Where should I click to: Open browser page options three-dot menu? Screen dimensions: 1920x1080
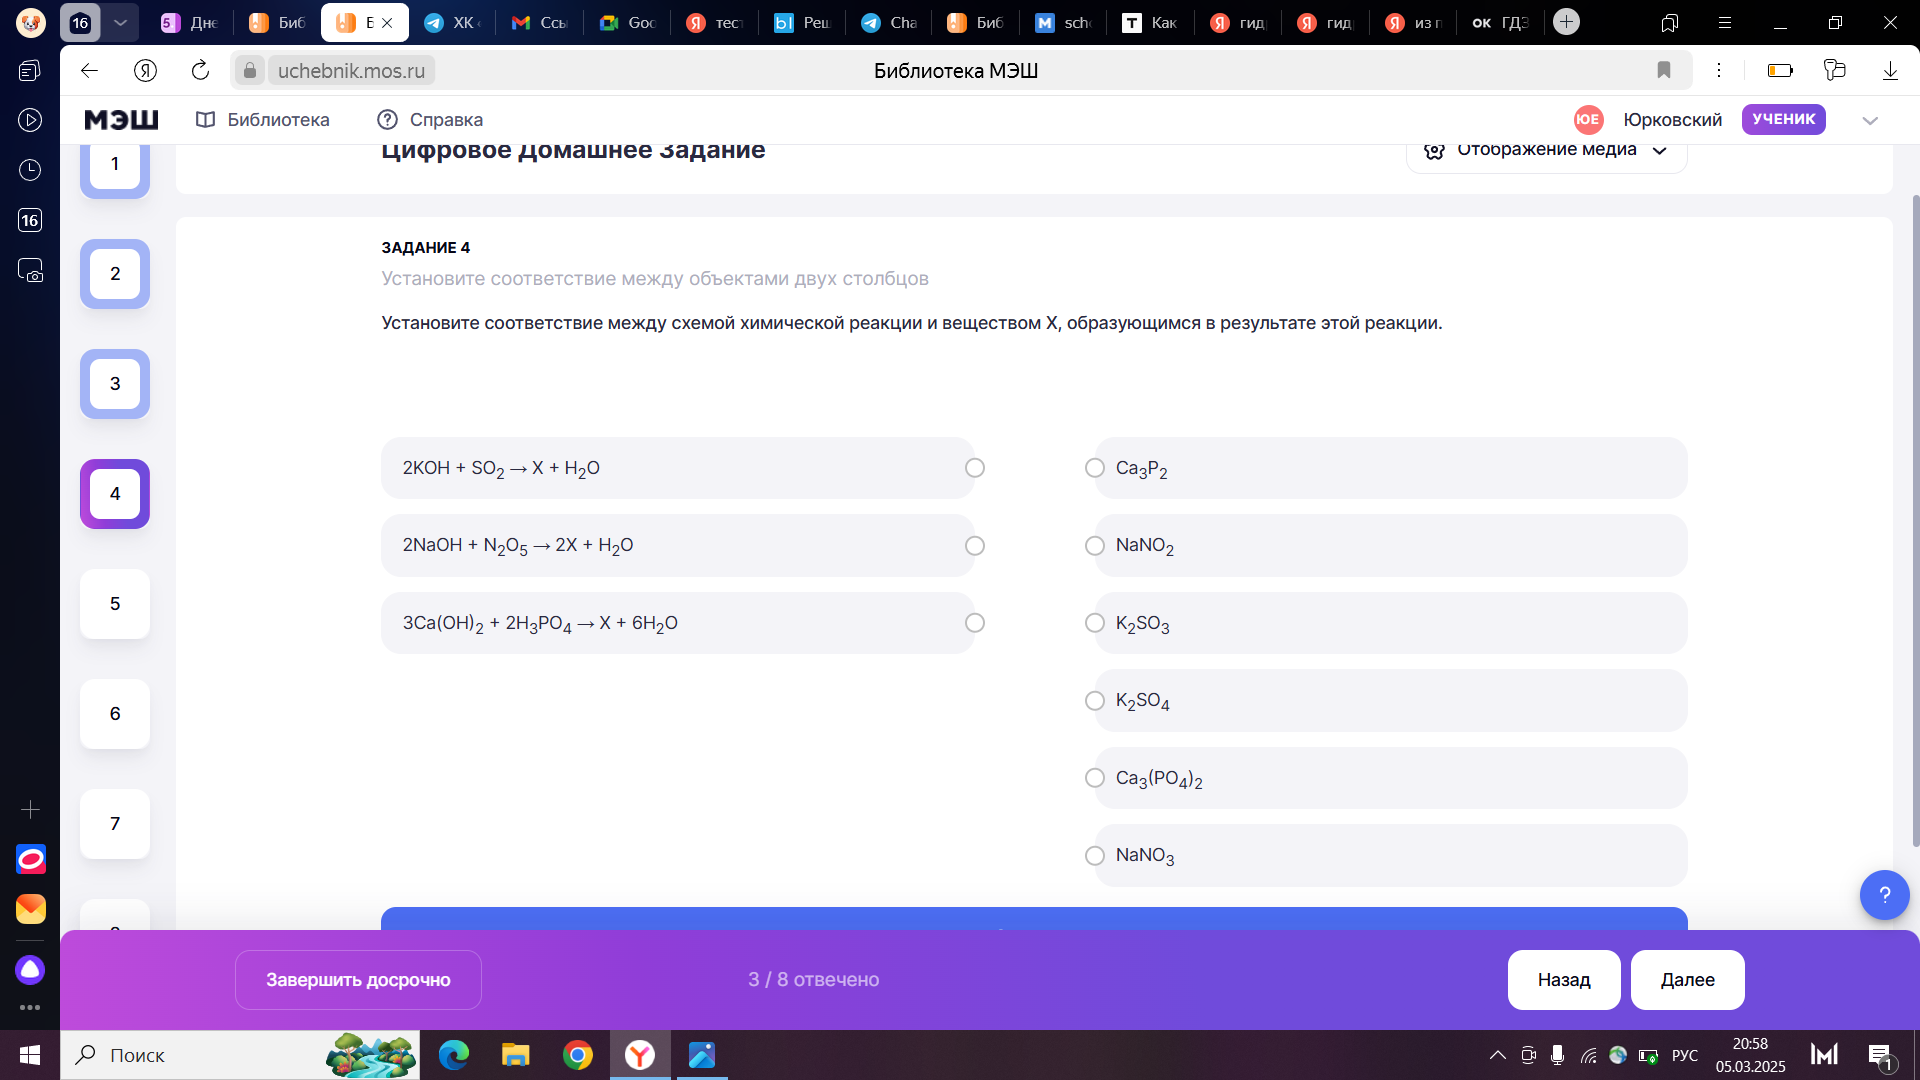pos(1719,70)
